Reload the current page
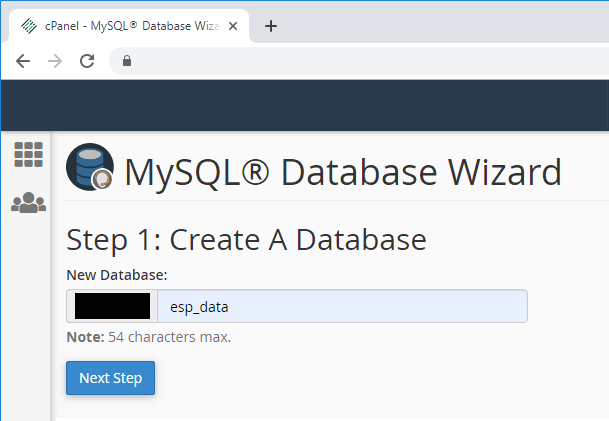The height and width of the screenshot is (421, 609). (x=87, y=61)
